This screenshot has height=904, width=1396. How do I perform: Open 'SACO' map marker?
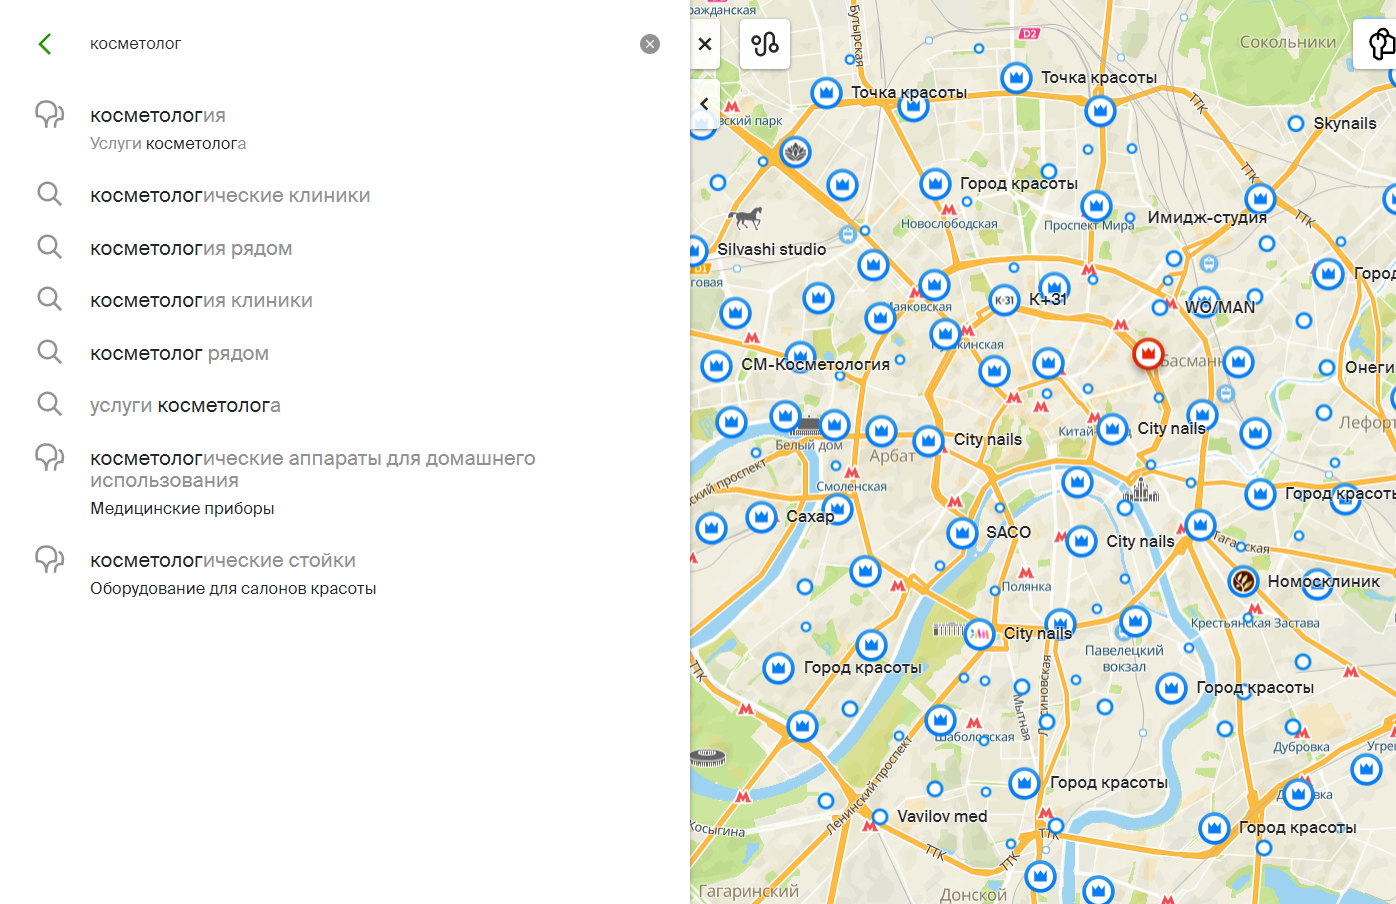tap(962, 533)
